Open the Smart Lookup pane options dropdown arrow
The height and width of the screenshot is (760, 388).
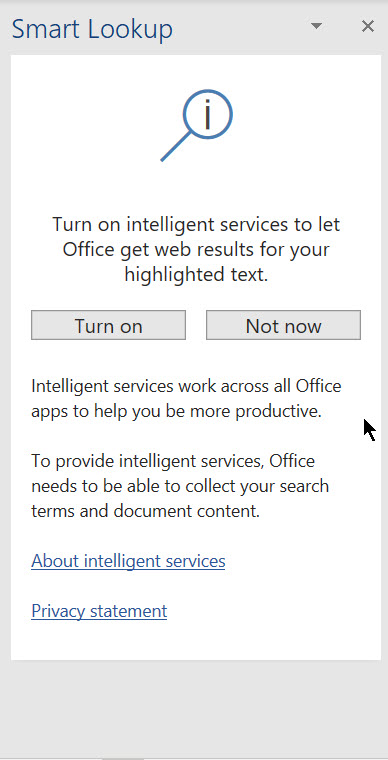coord(316,25)
